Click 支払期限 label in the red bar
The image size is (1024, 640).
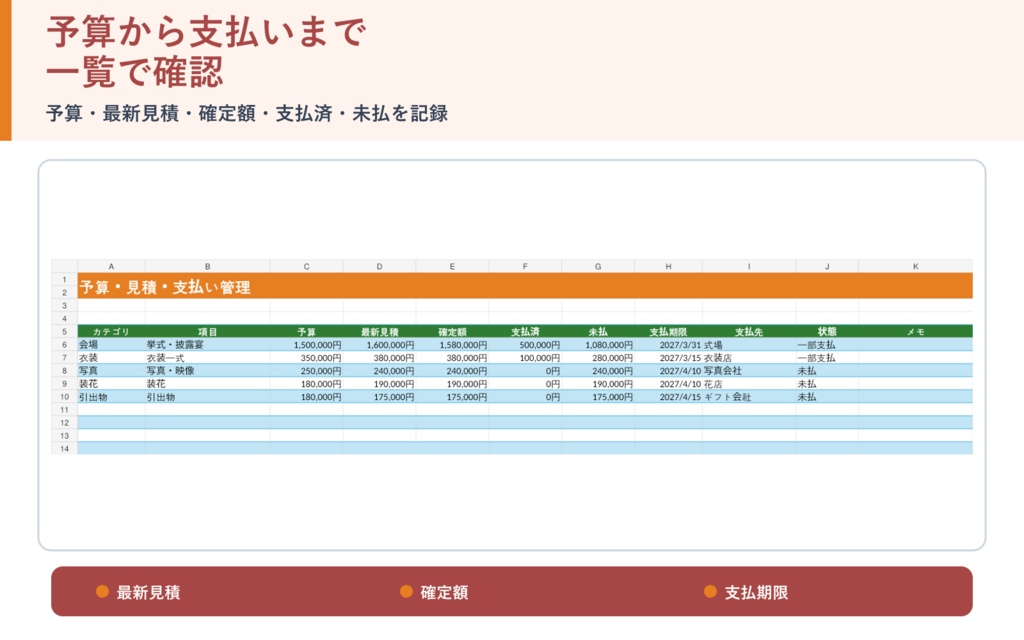click(x=756, y=592)
